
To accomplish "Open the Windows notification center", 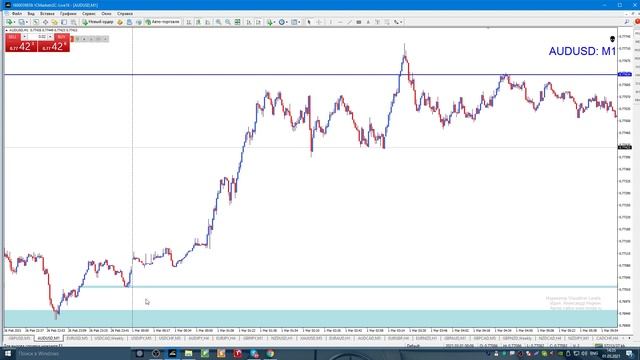I will tap(629, 353).
